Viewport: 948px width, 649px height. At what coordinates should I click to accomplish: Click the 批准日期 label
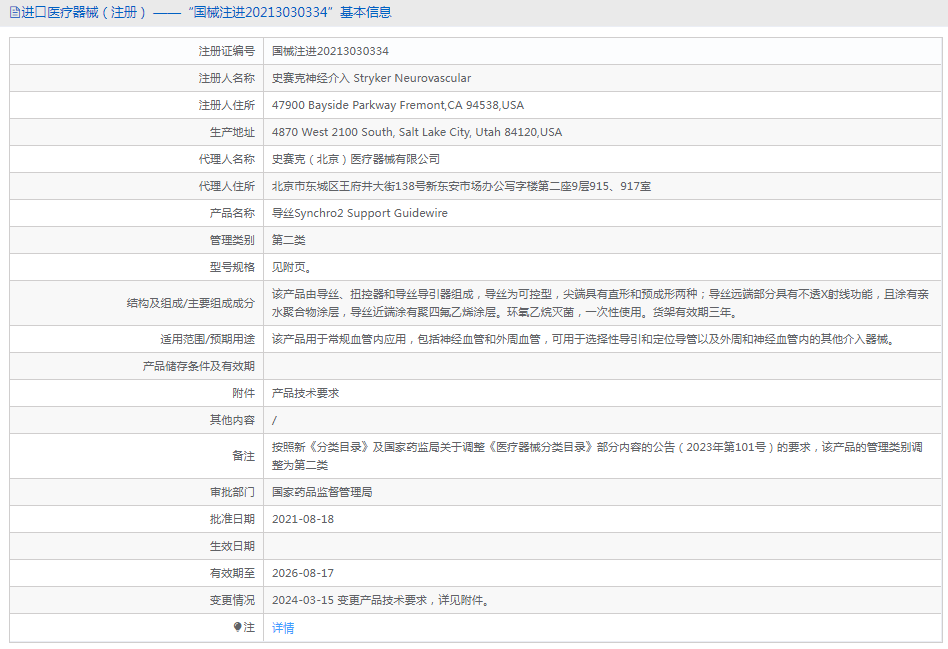(232, 519)
